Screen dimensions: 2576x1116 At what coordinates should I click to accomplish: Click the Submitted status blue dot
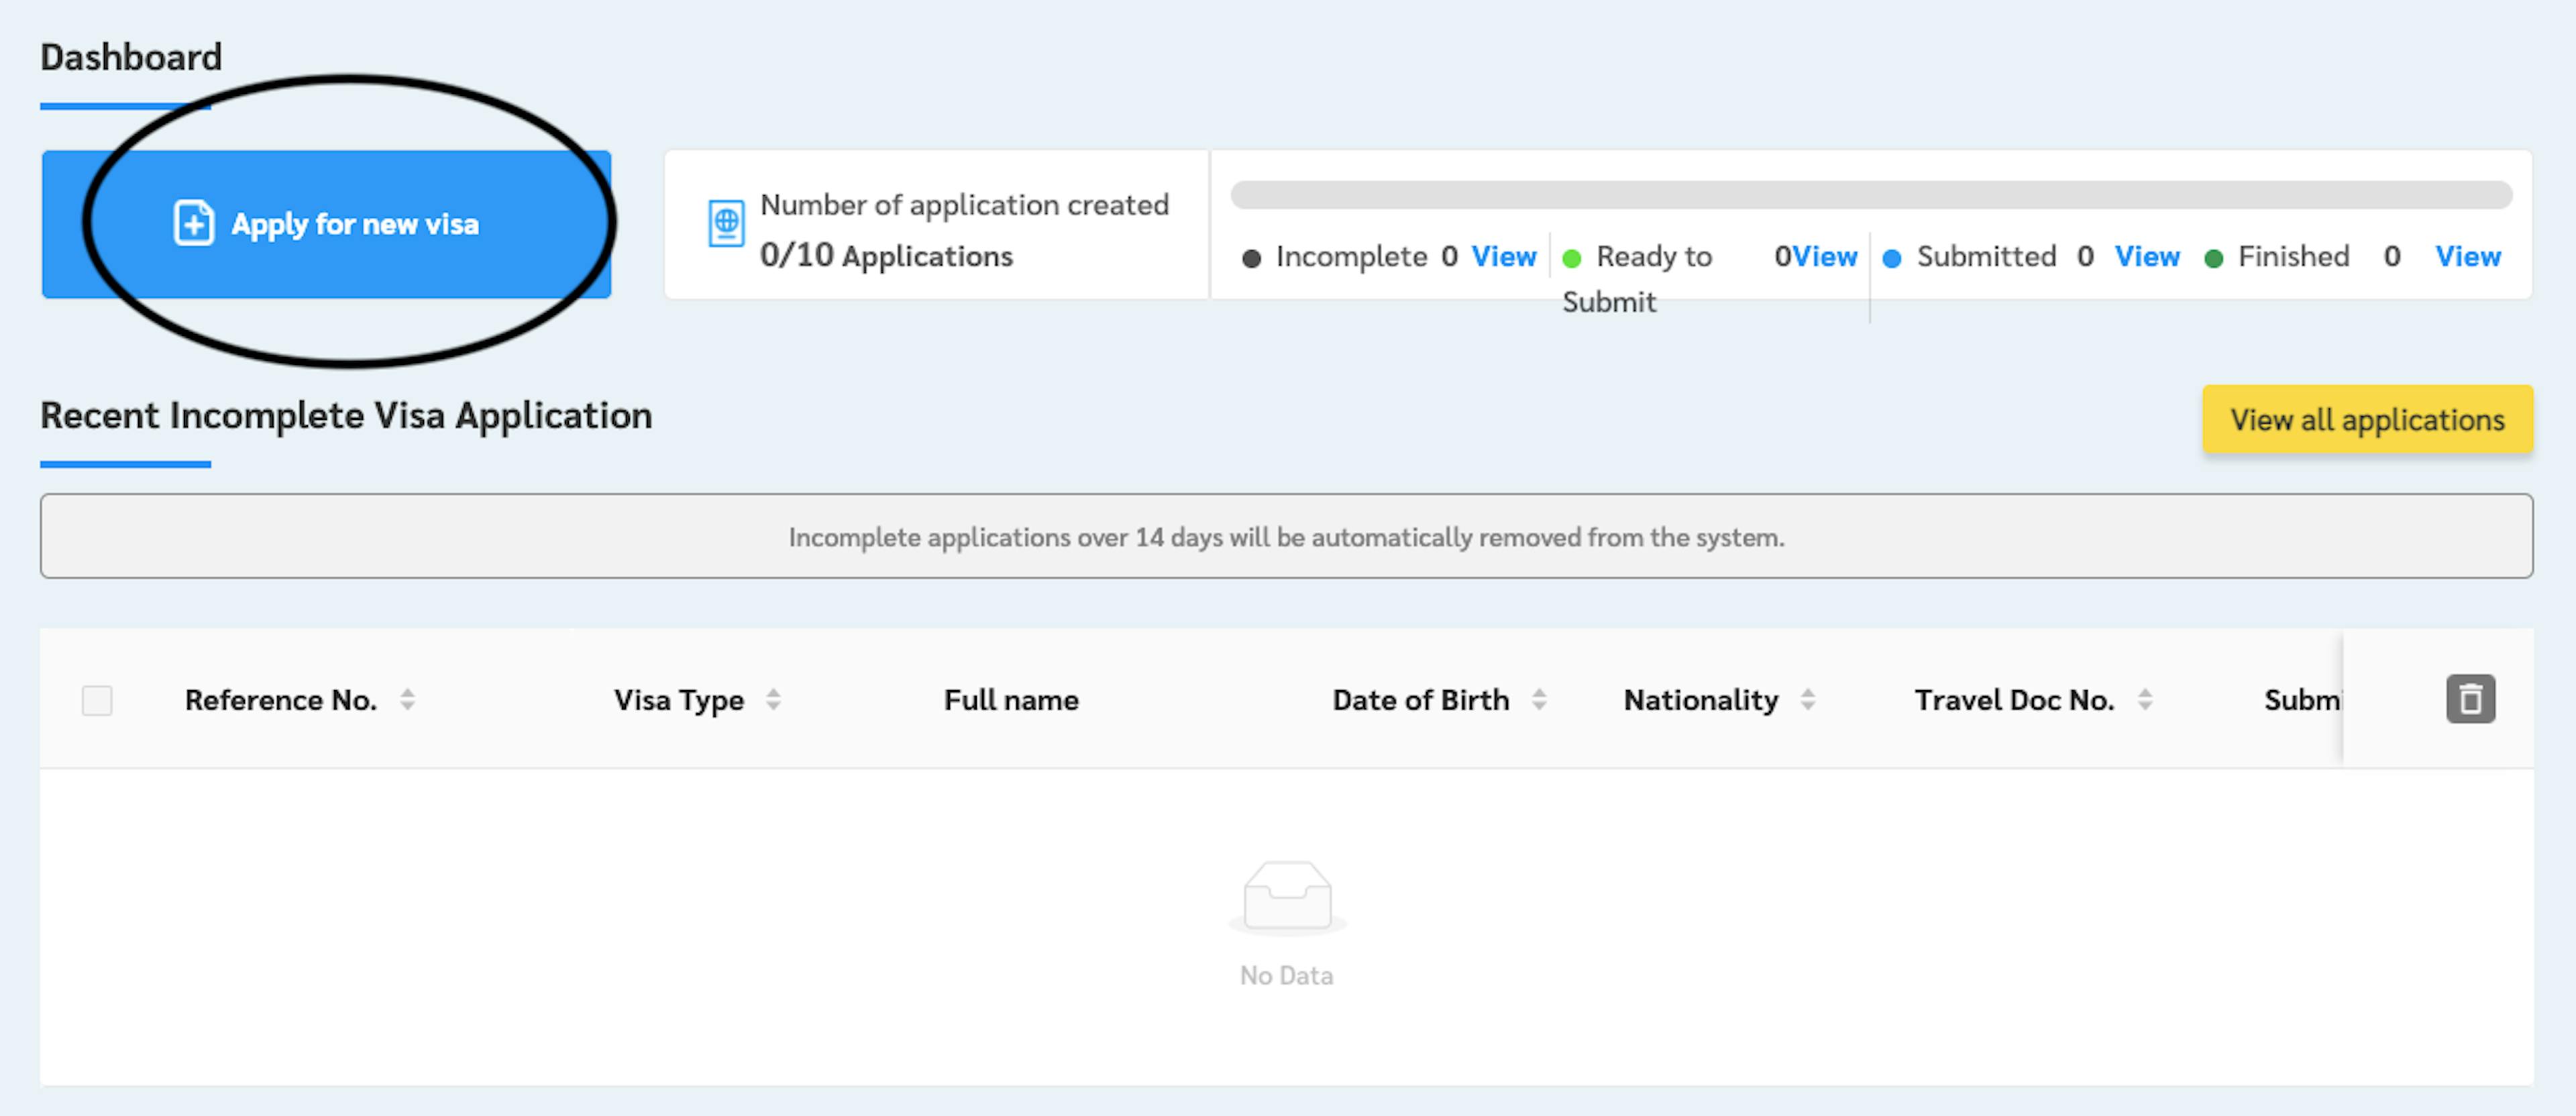1891,259
